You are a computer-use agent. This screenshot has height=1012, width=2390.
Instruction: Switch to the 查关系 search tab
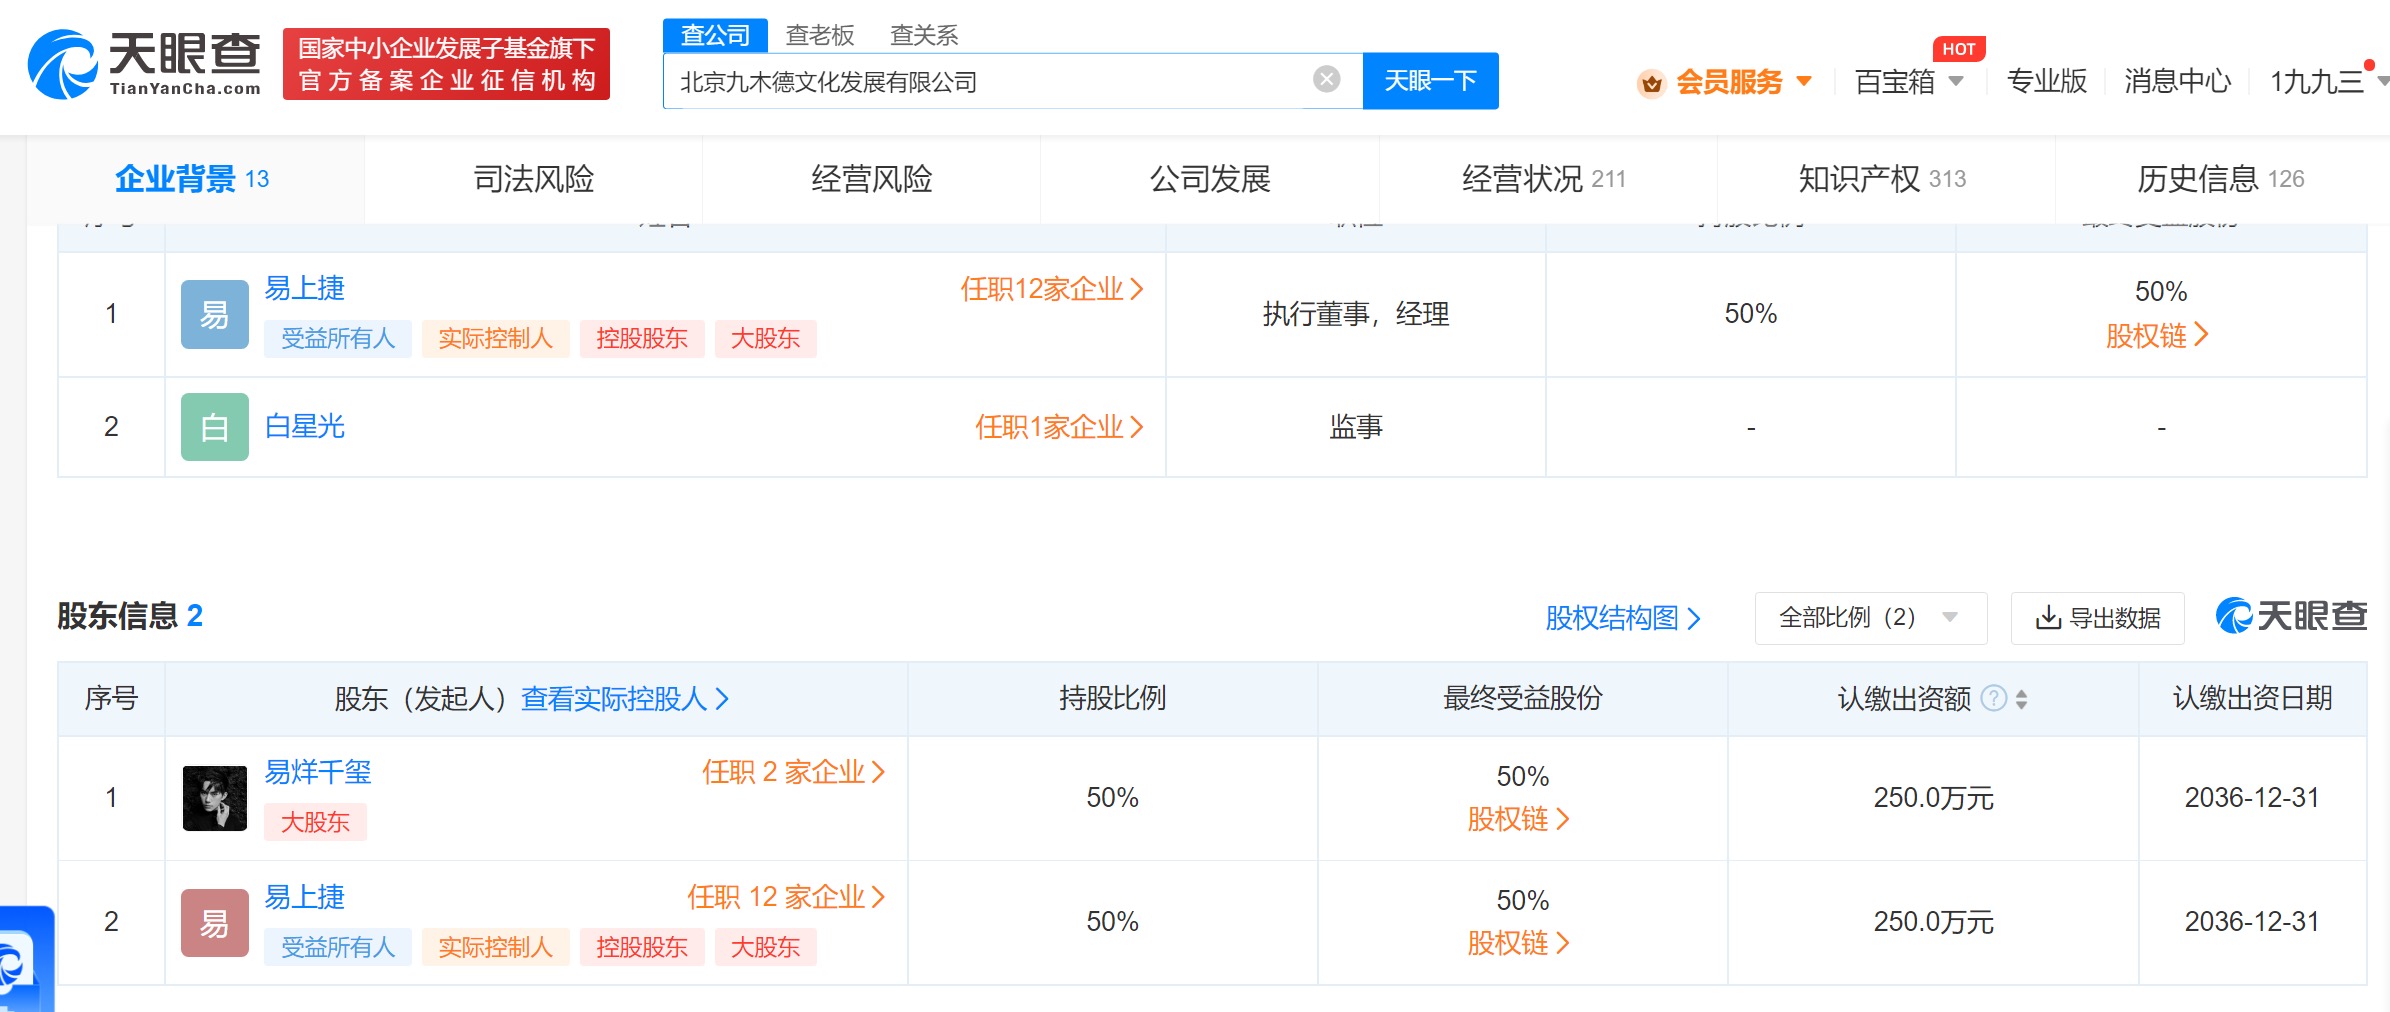coord(924,35)
